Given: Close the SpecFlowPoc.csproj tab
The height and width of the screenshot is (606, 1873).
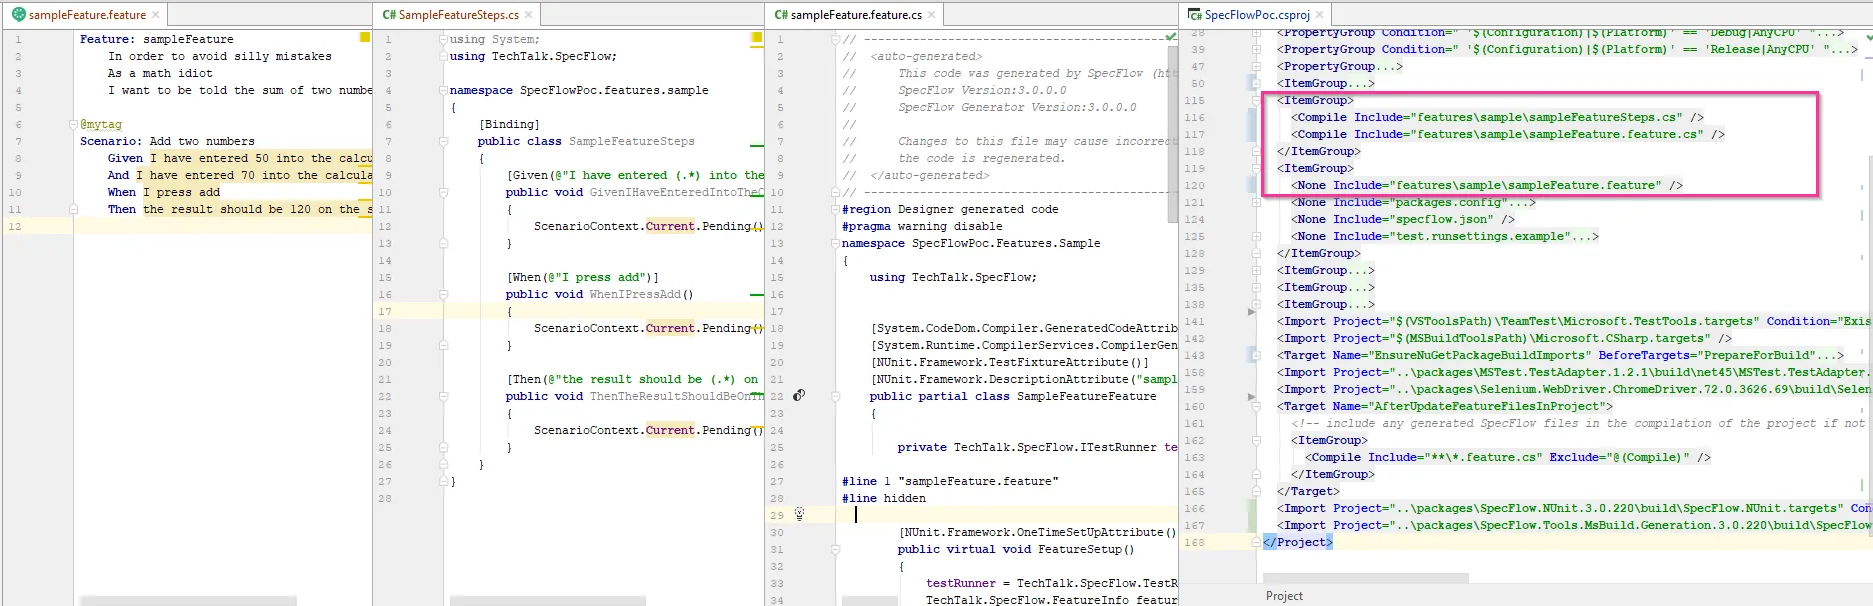Looking at the screenshot, I should click(x=1320, y=15).
